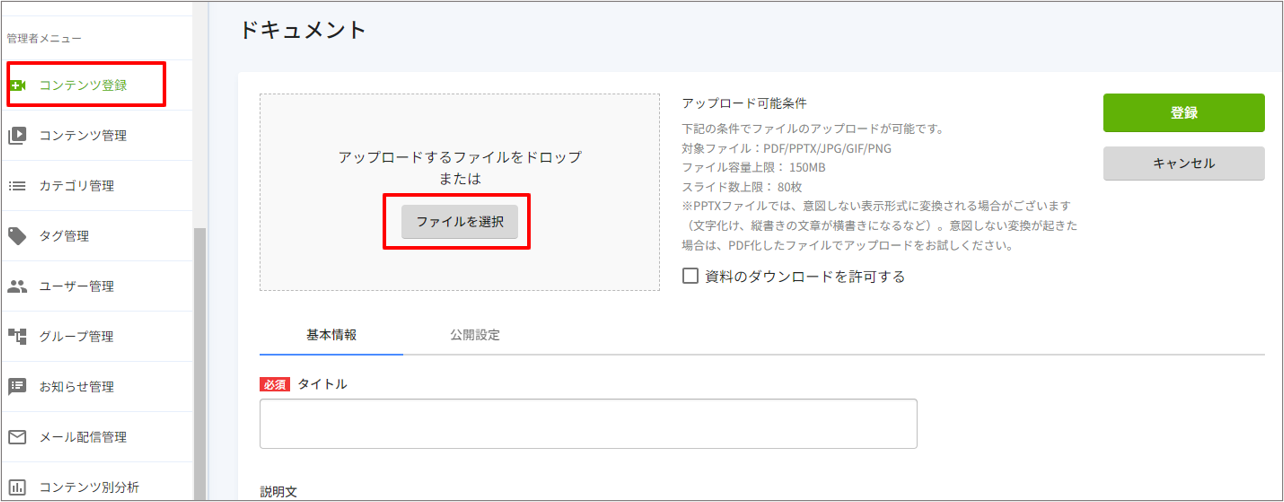Viewport: 1284px width, 502px height.
Task: Click the コンテンツ別分析 chart icon
Action: [17, 487]
